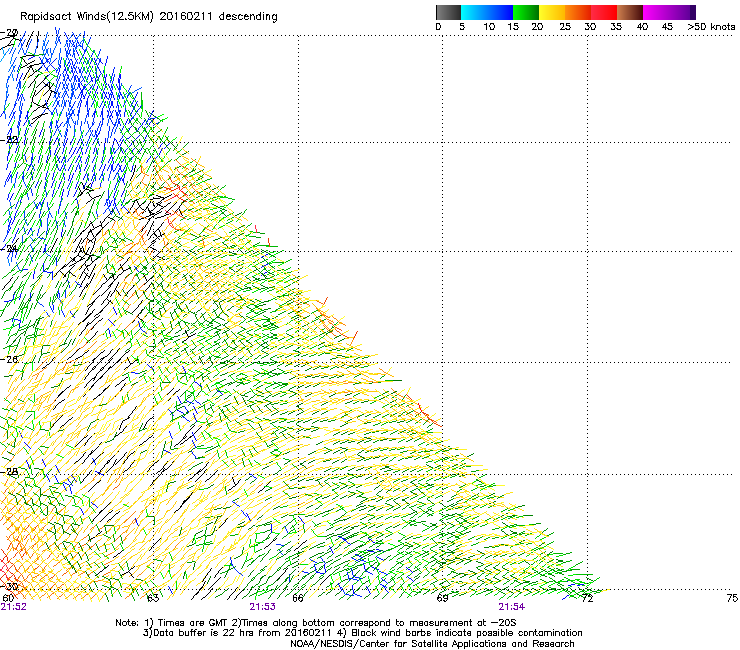This screenshot has width=740, height=650.
Task: Click the Rapidscat Winds 20160211 descending title
Action: [149, 17]
